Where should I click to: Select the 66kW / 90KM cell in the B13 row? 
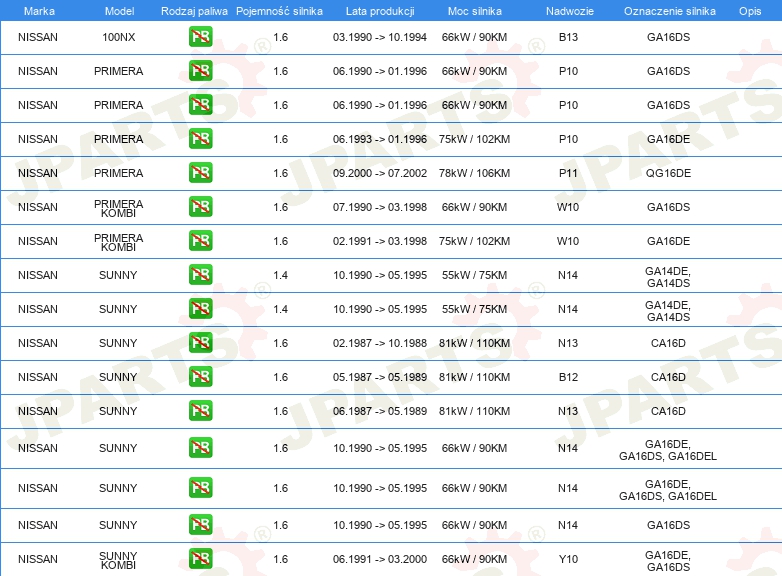pos(474,37)
